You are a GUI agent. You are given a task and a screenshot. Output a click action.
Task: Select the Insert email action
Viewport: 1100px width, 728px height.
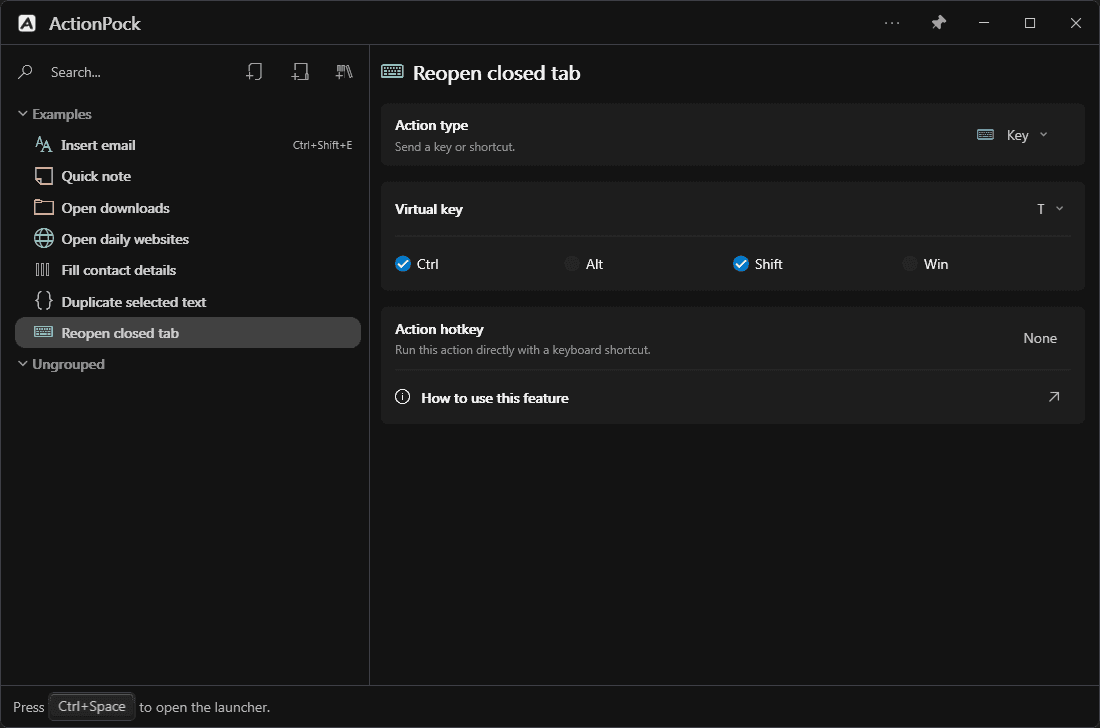click(x=188, y=145)
